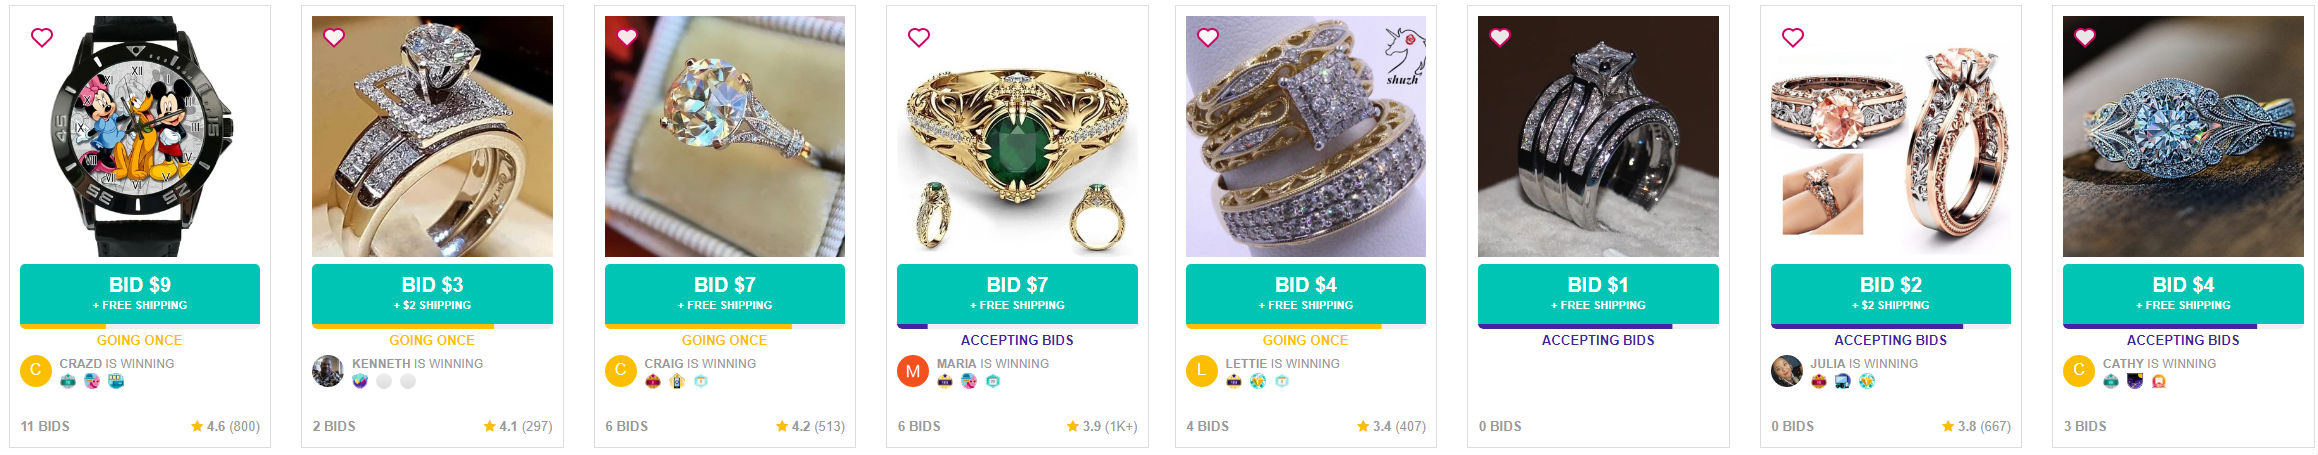Click the 3.9 (1K+) seller rating
Viewport: 2318px width, 455px height.
click(x=1101, y=426)
